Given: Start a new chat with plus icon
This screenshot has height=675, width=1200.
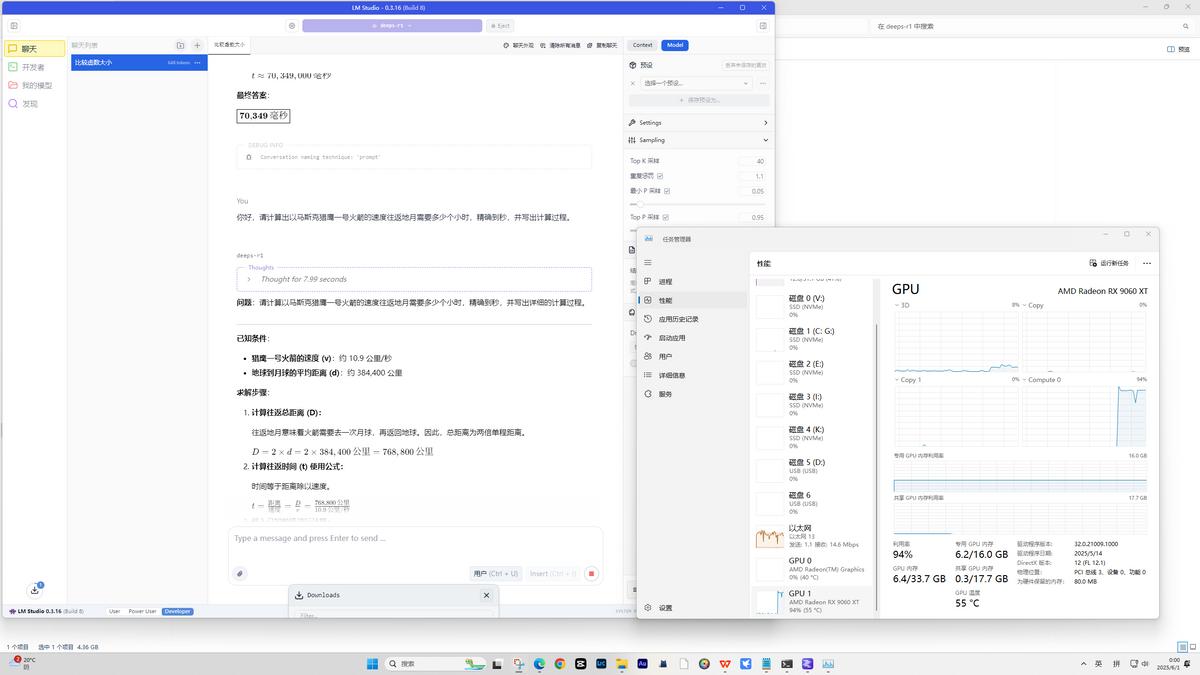Looking at the screenshot, I should pyautogui.click(x=197, y=45).
